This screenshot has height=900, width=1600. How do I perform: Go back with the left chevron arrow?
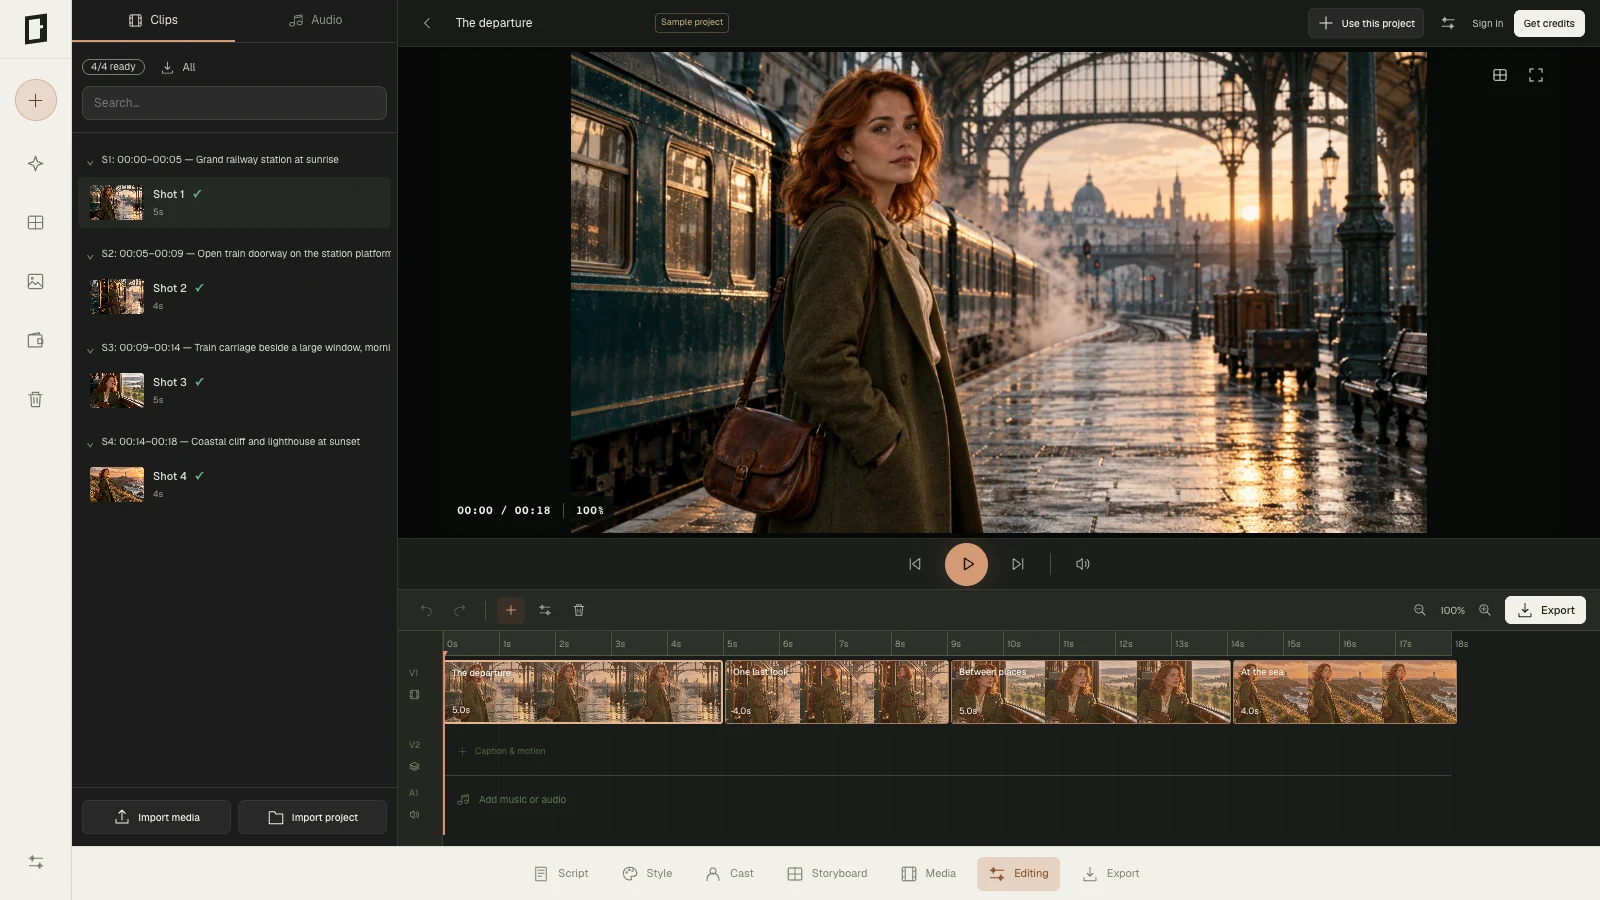tap(427, 23)
